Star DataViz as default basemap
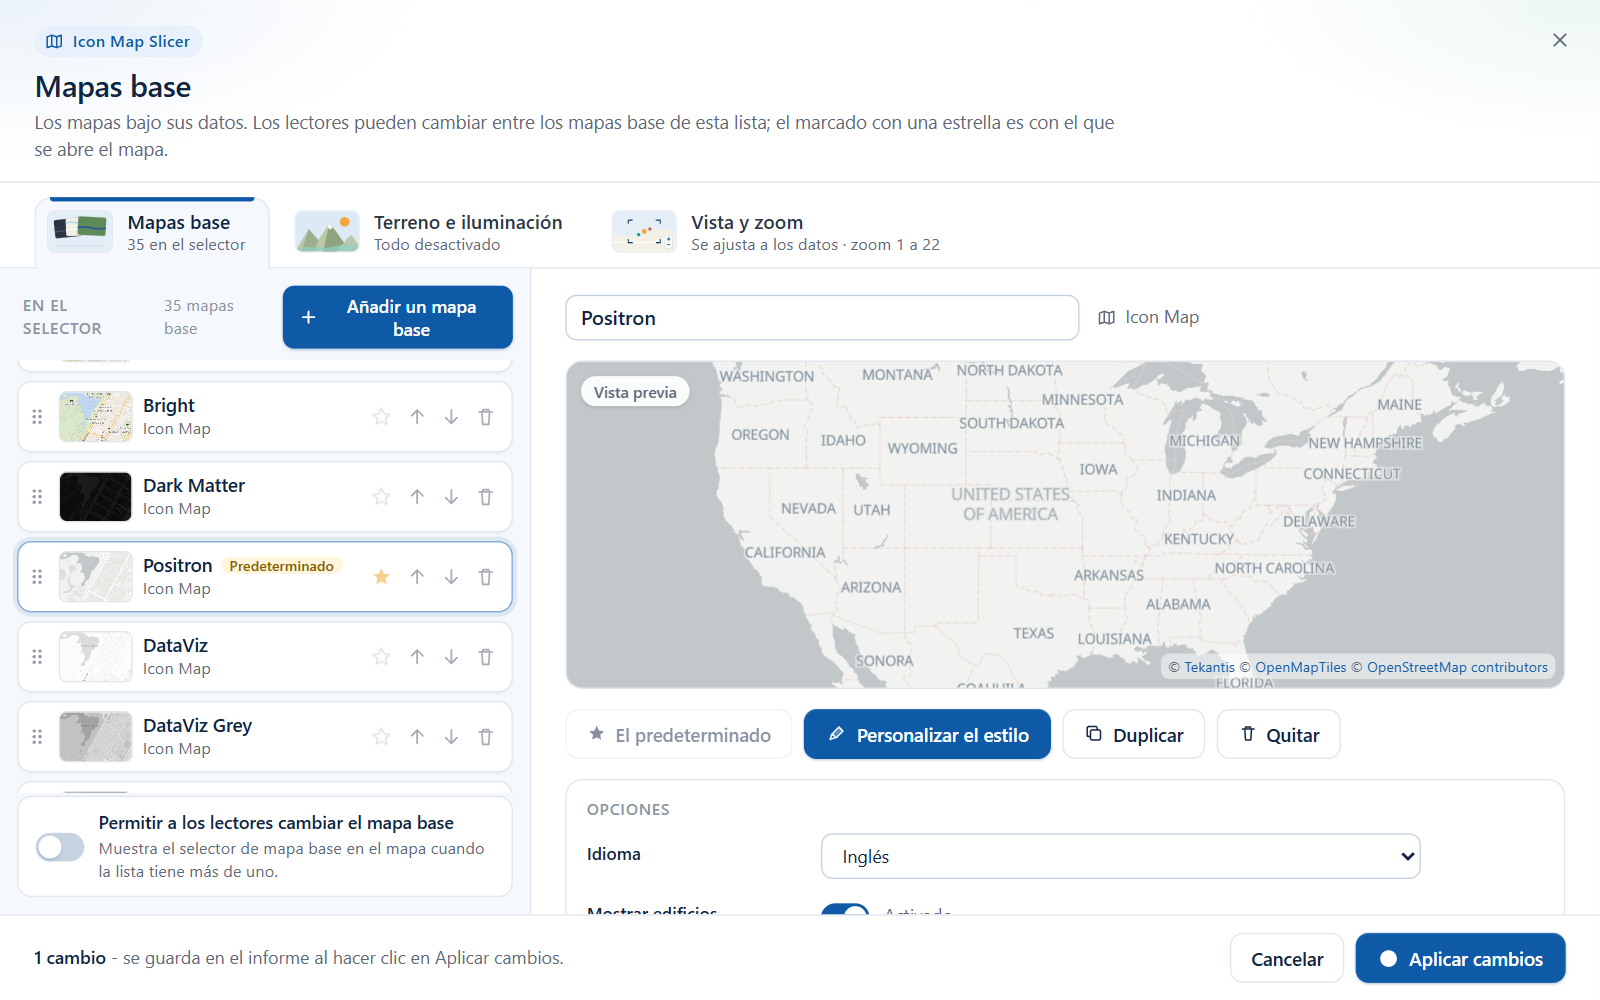 point(381,657)
